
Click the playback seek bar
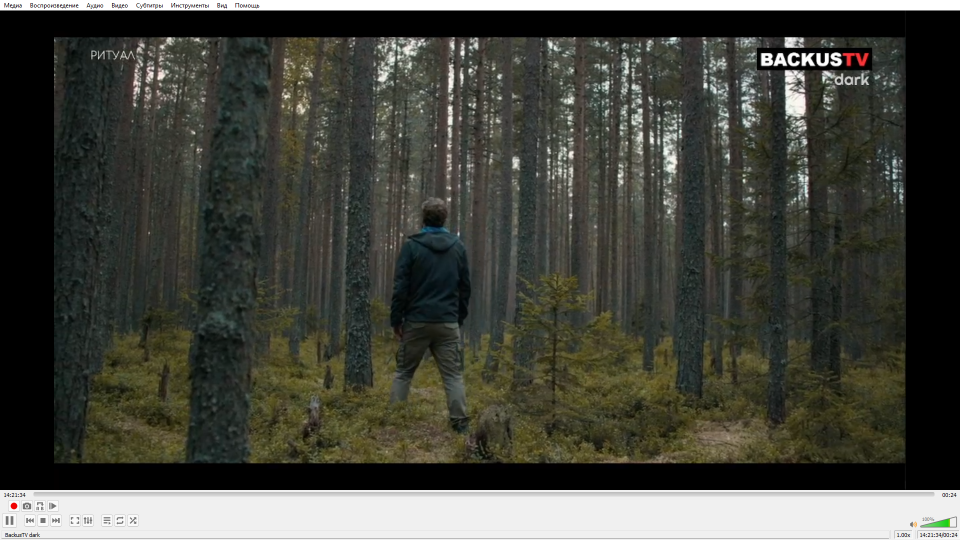tap(484, 494)
